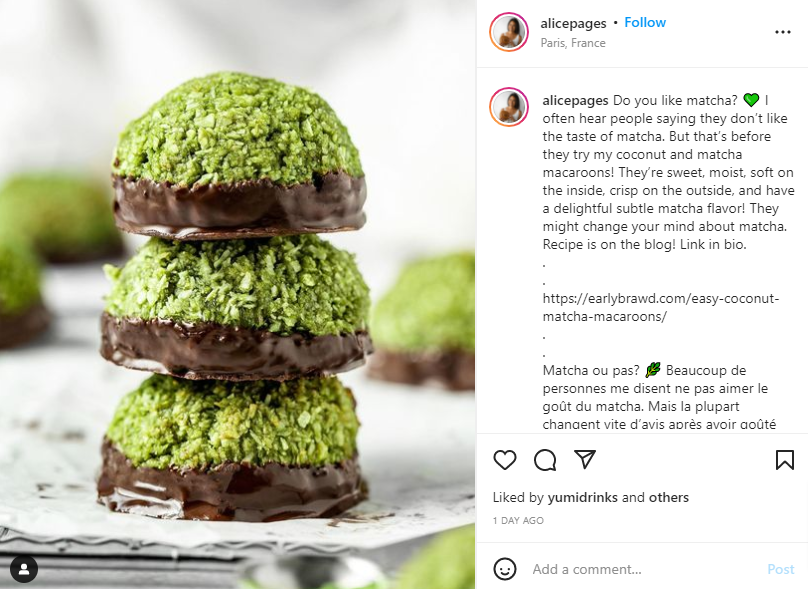Select the matcha macaroons photo
This screenshot has width=808, height=589.
[x=238, y=294]
